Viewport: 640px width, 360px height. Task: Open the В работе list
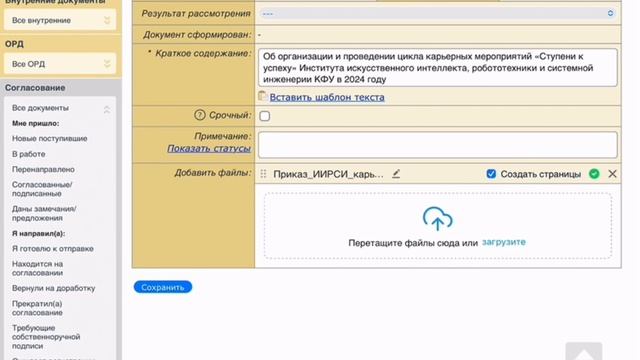(x=29, y=154)
